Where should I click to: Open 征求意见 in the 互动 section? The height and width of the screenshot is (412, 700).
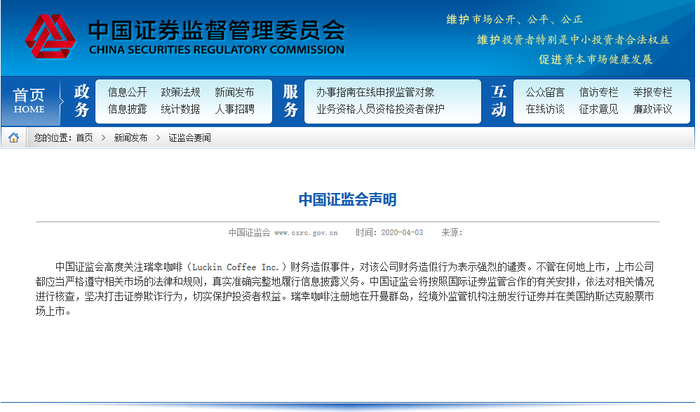click(599, 109)
